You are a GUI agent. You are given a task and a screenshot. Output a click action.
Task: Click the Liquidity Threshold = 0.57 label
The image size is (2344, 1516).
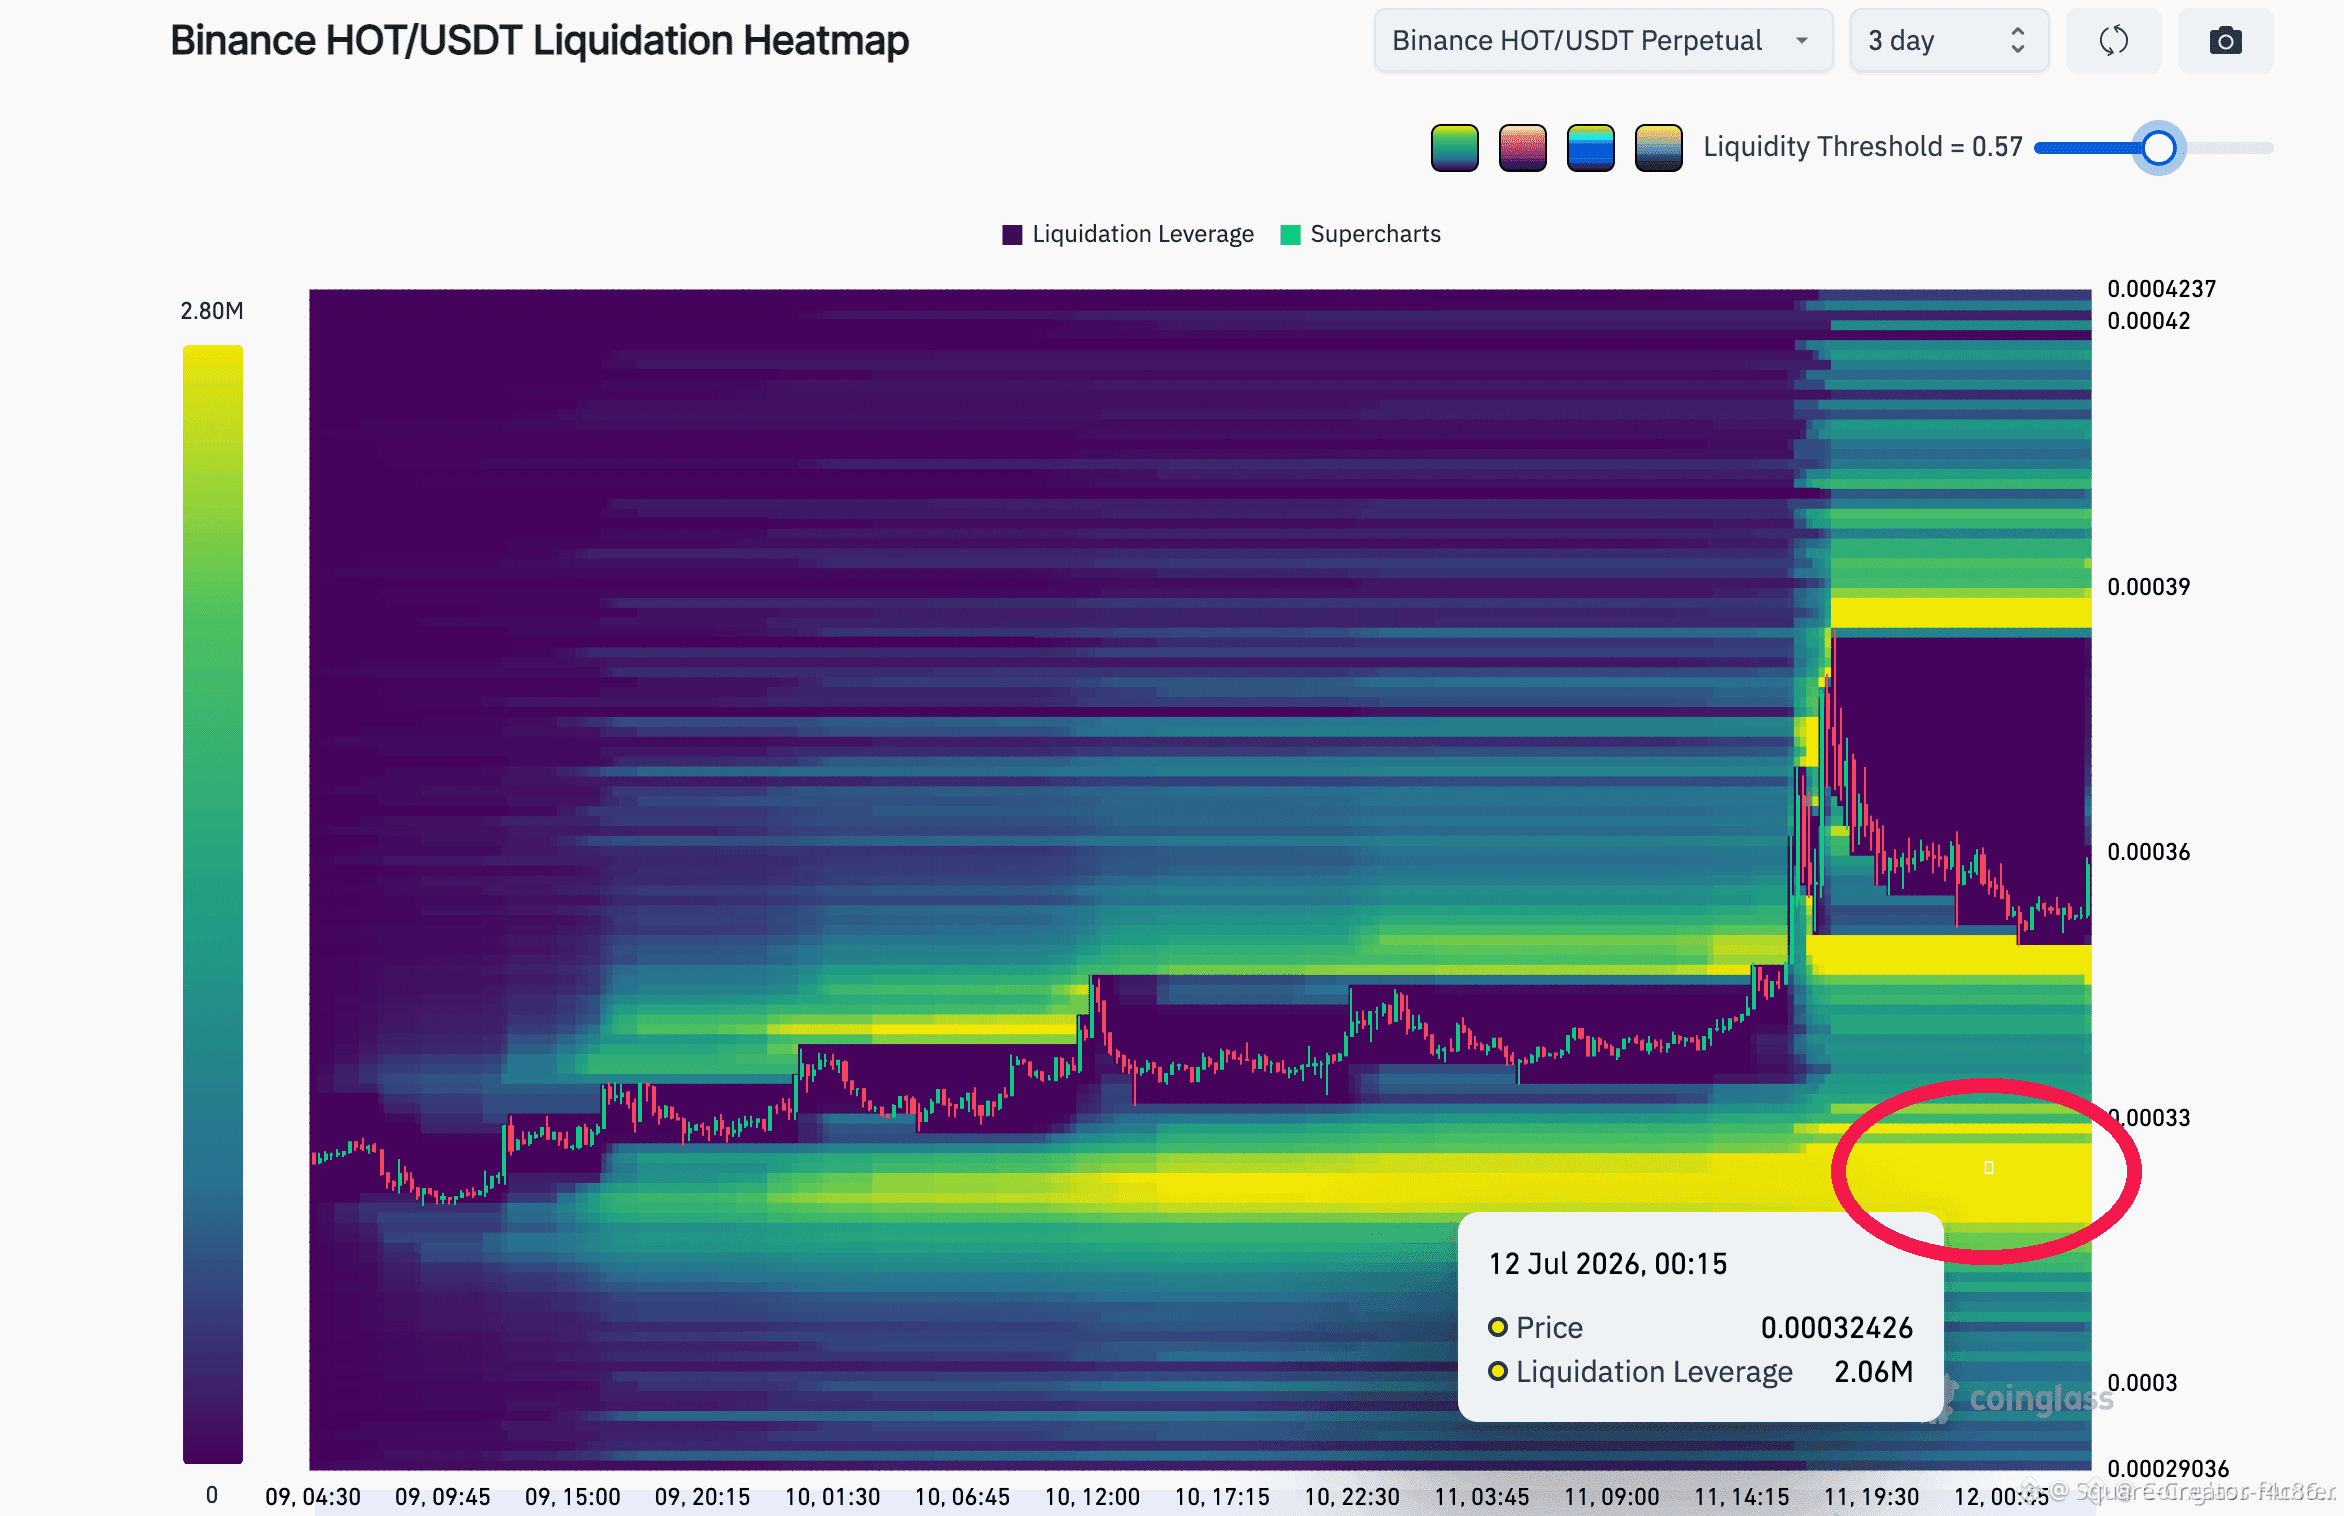tap(1863, 147)
